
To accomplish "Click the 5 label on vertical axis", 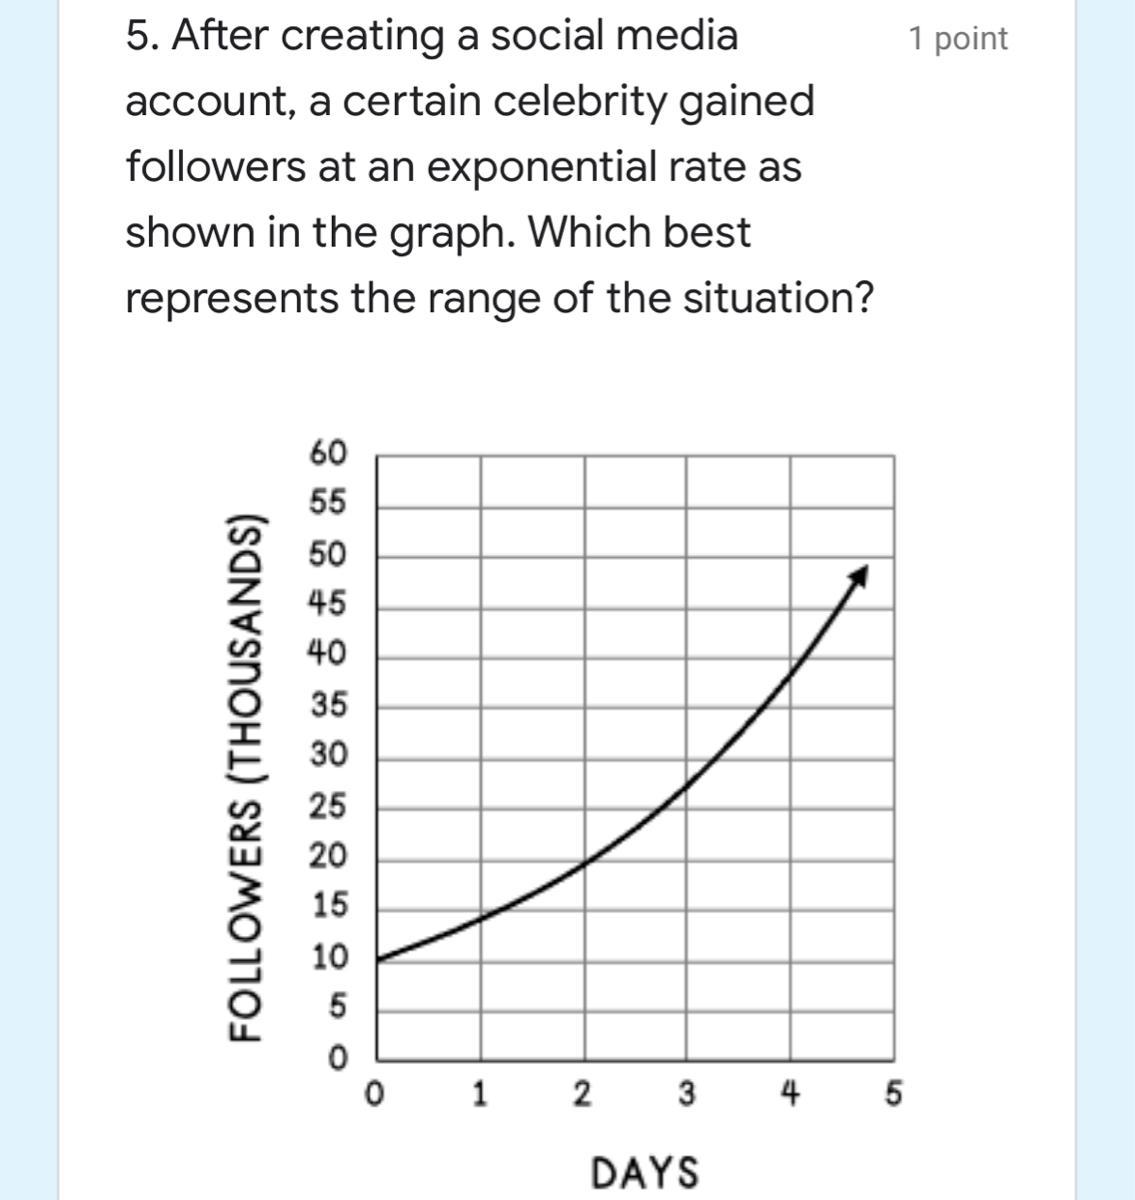I will (x=337, y=1007).
